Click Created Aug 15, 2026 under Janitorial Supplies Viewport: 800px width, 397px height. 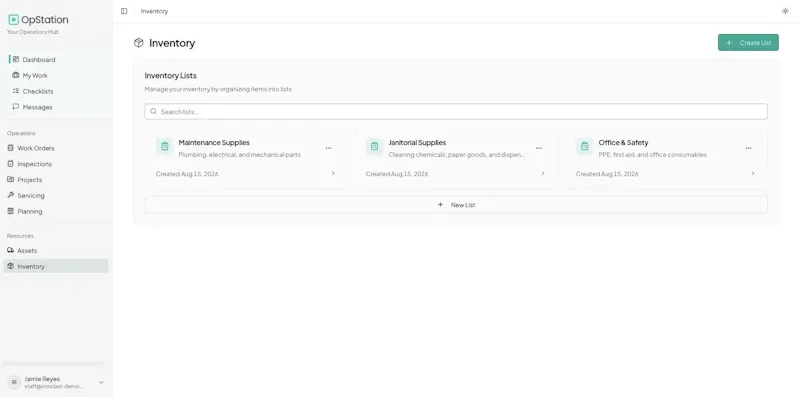click(397, 174)
